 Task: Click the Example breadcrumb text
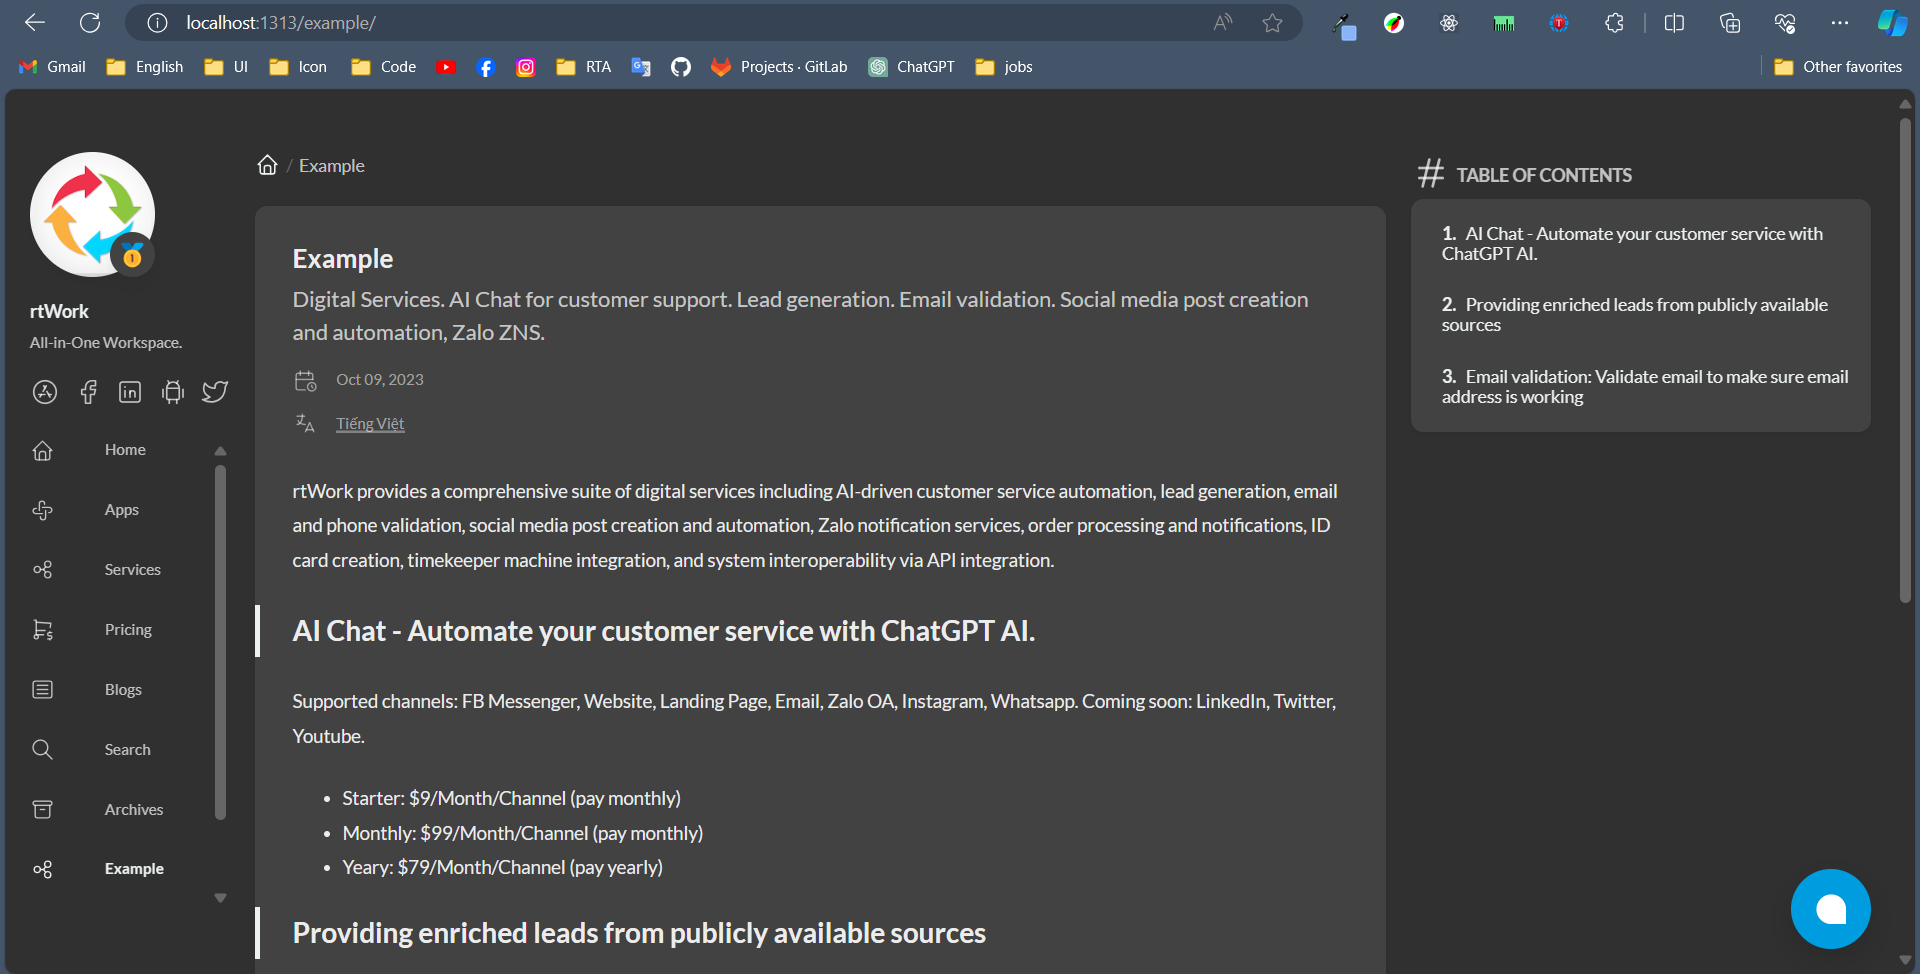[x=332, y=166]
